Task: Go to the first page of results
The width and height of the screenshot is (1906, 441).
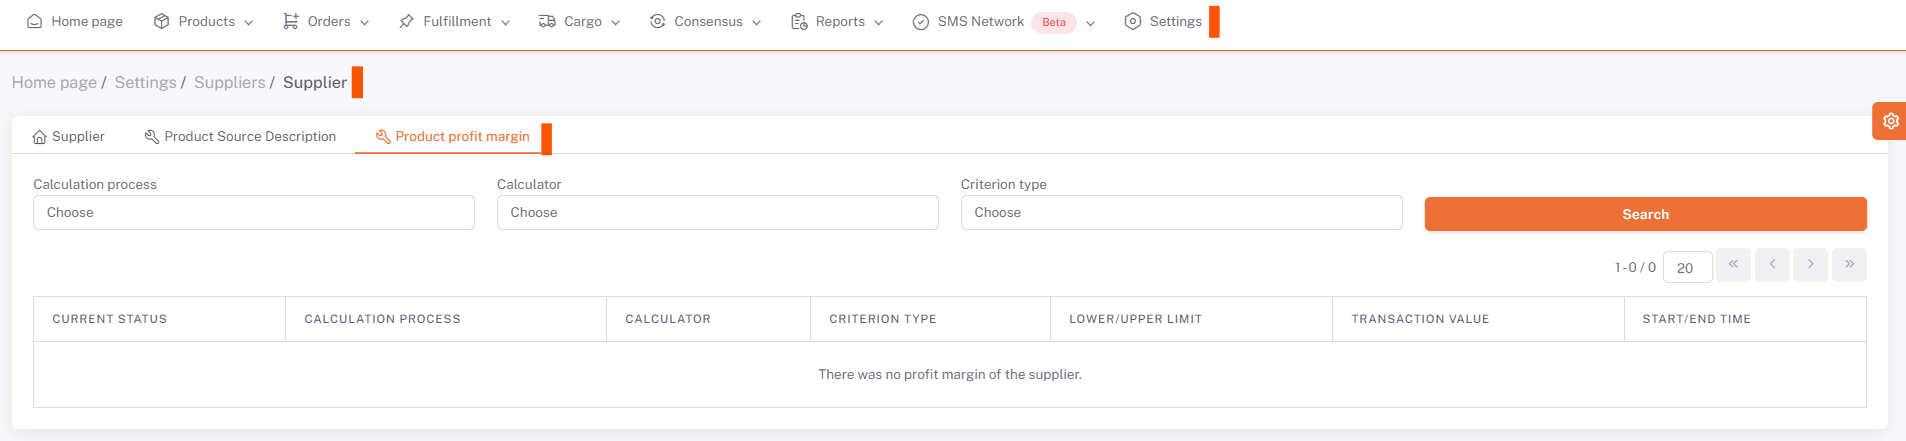Action: point(1733,265)
